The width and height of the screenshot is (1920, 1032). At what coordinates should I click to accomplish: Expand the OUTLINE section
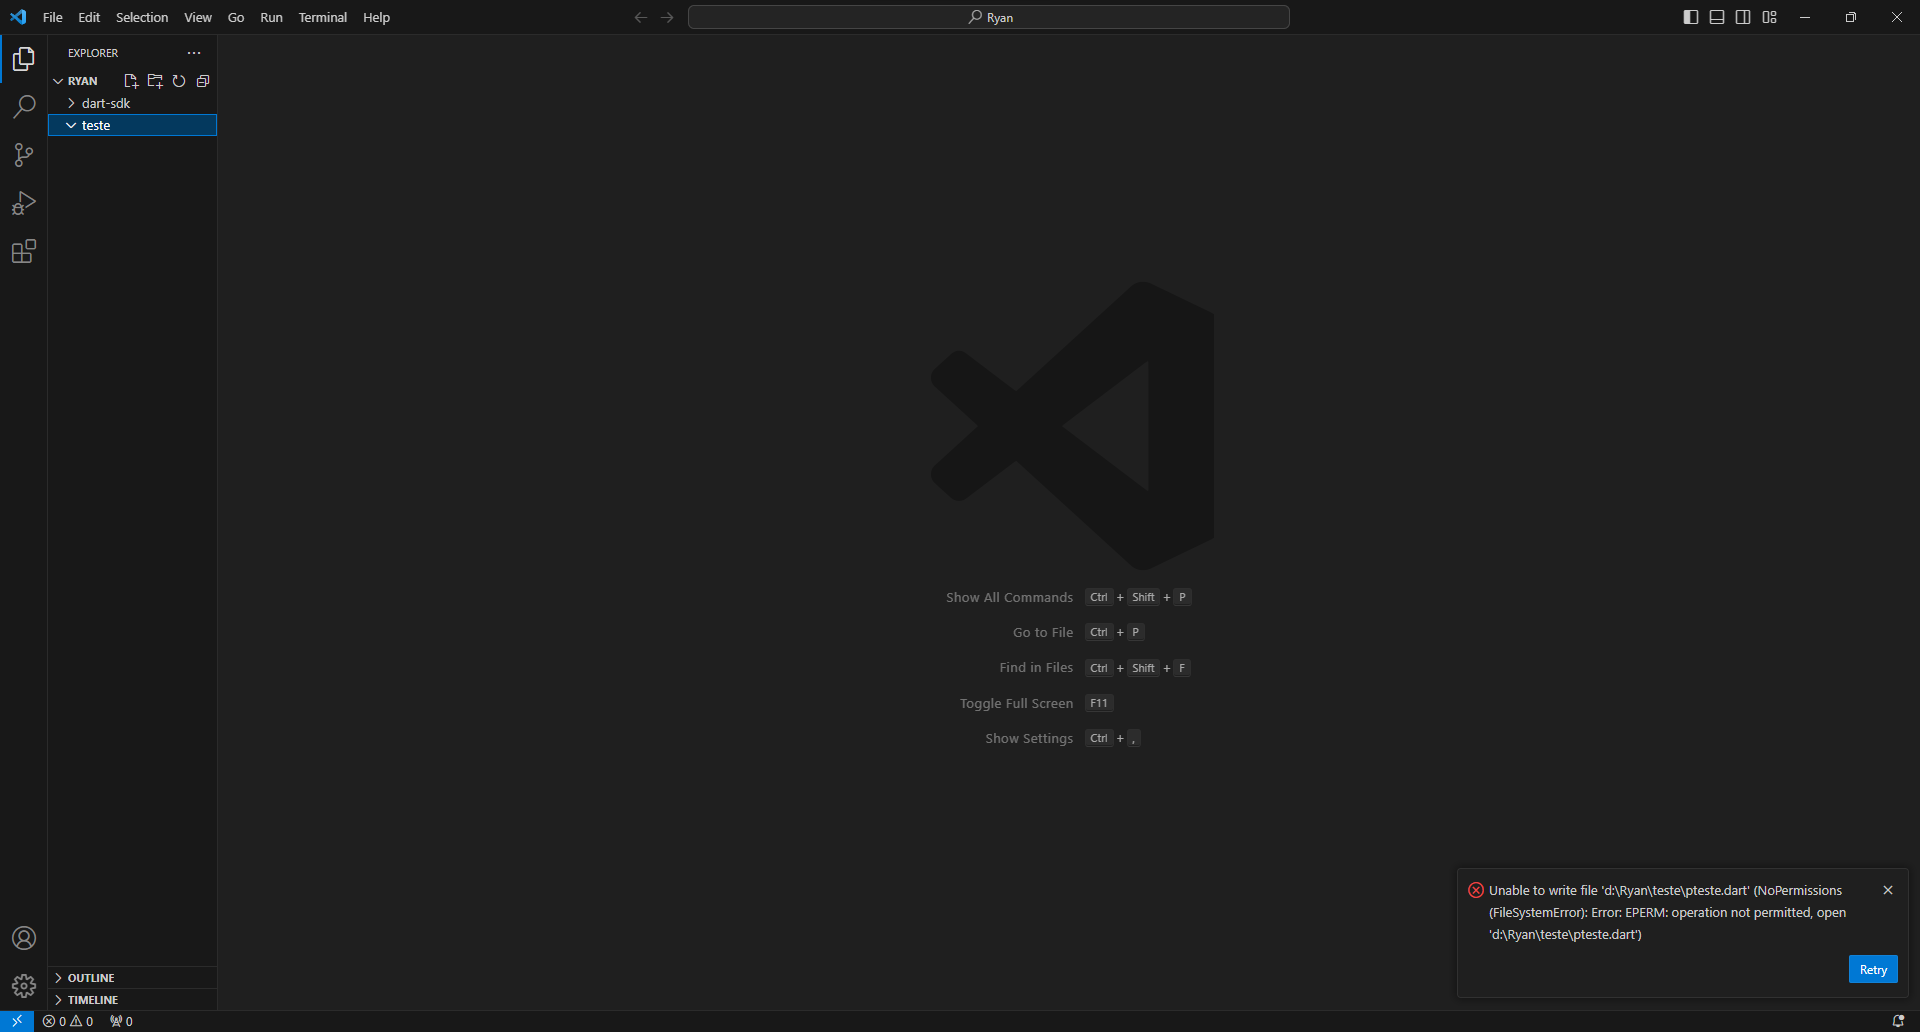pyautogui.click(x=132, y=978)
